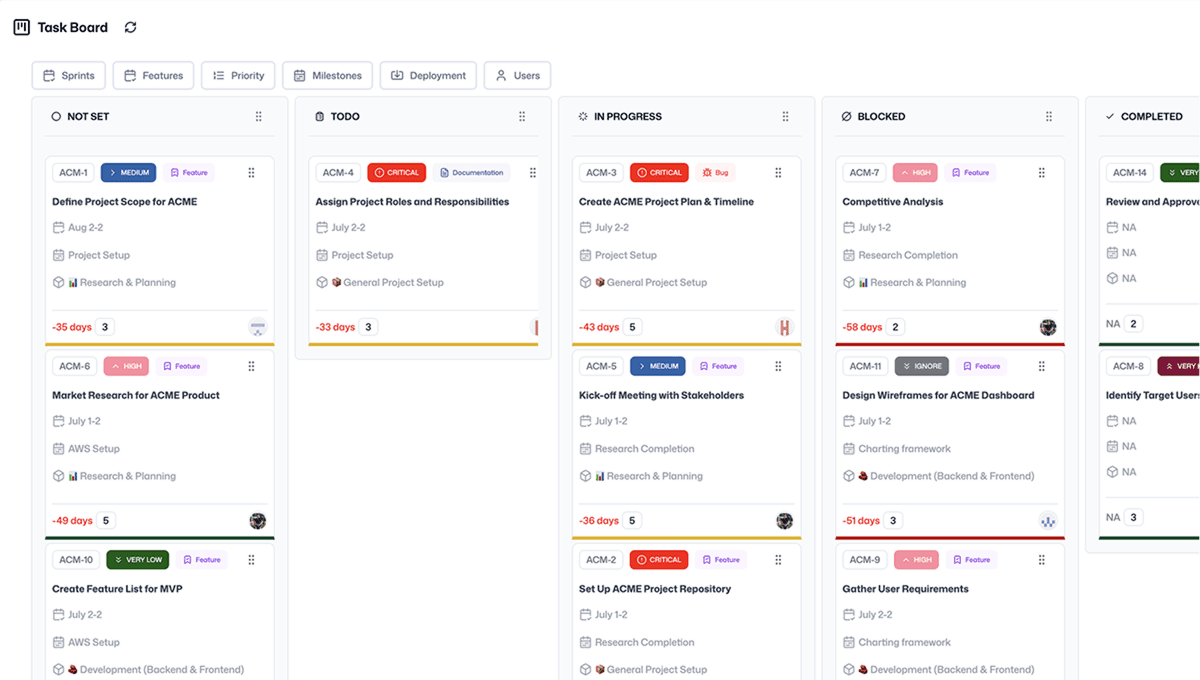
Task: Click the refresh icon beside Task Board
Action: pyautogui.click(x=130, y=27)
